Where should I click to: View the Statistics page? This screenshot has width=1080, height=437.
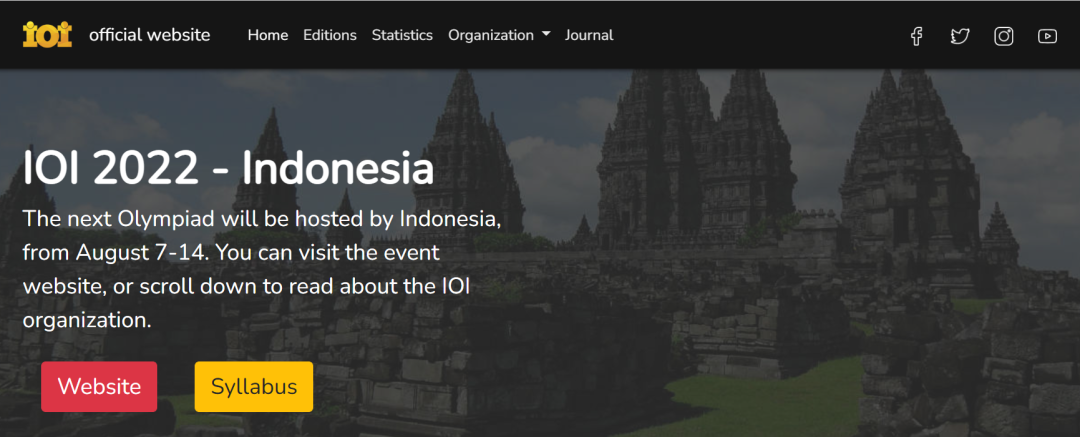[x=402, y=35]
